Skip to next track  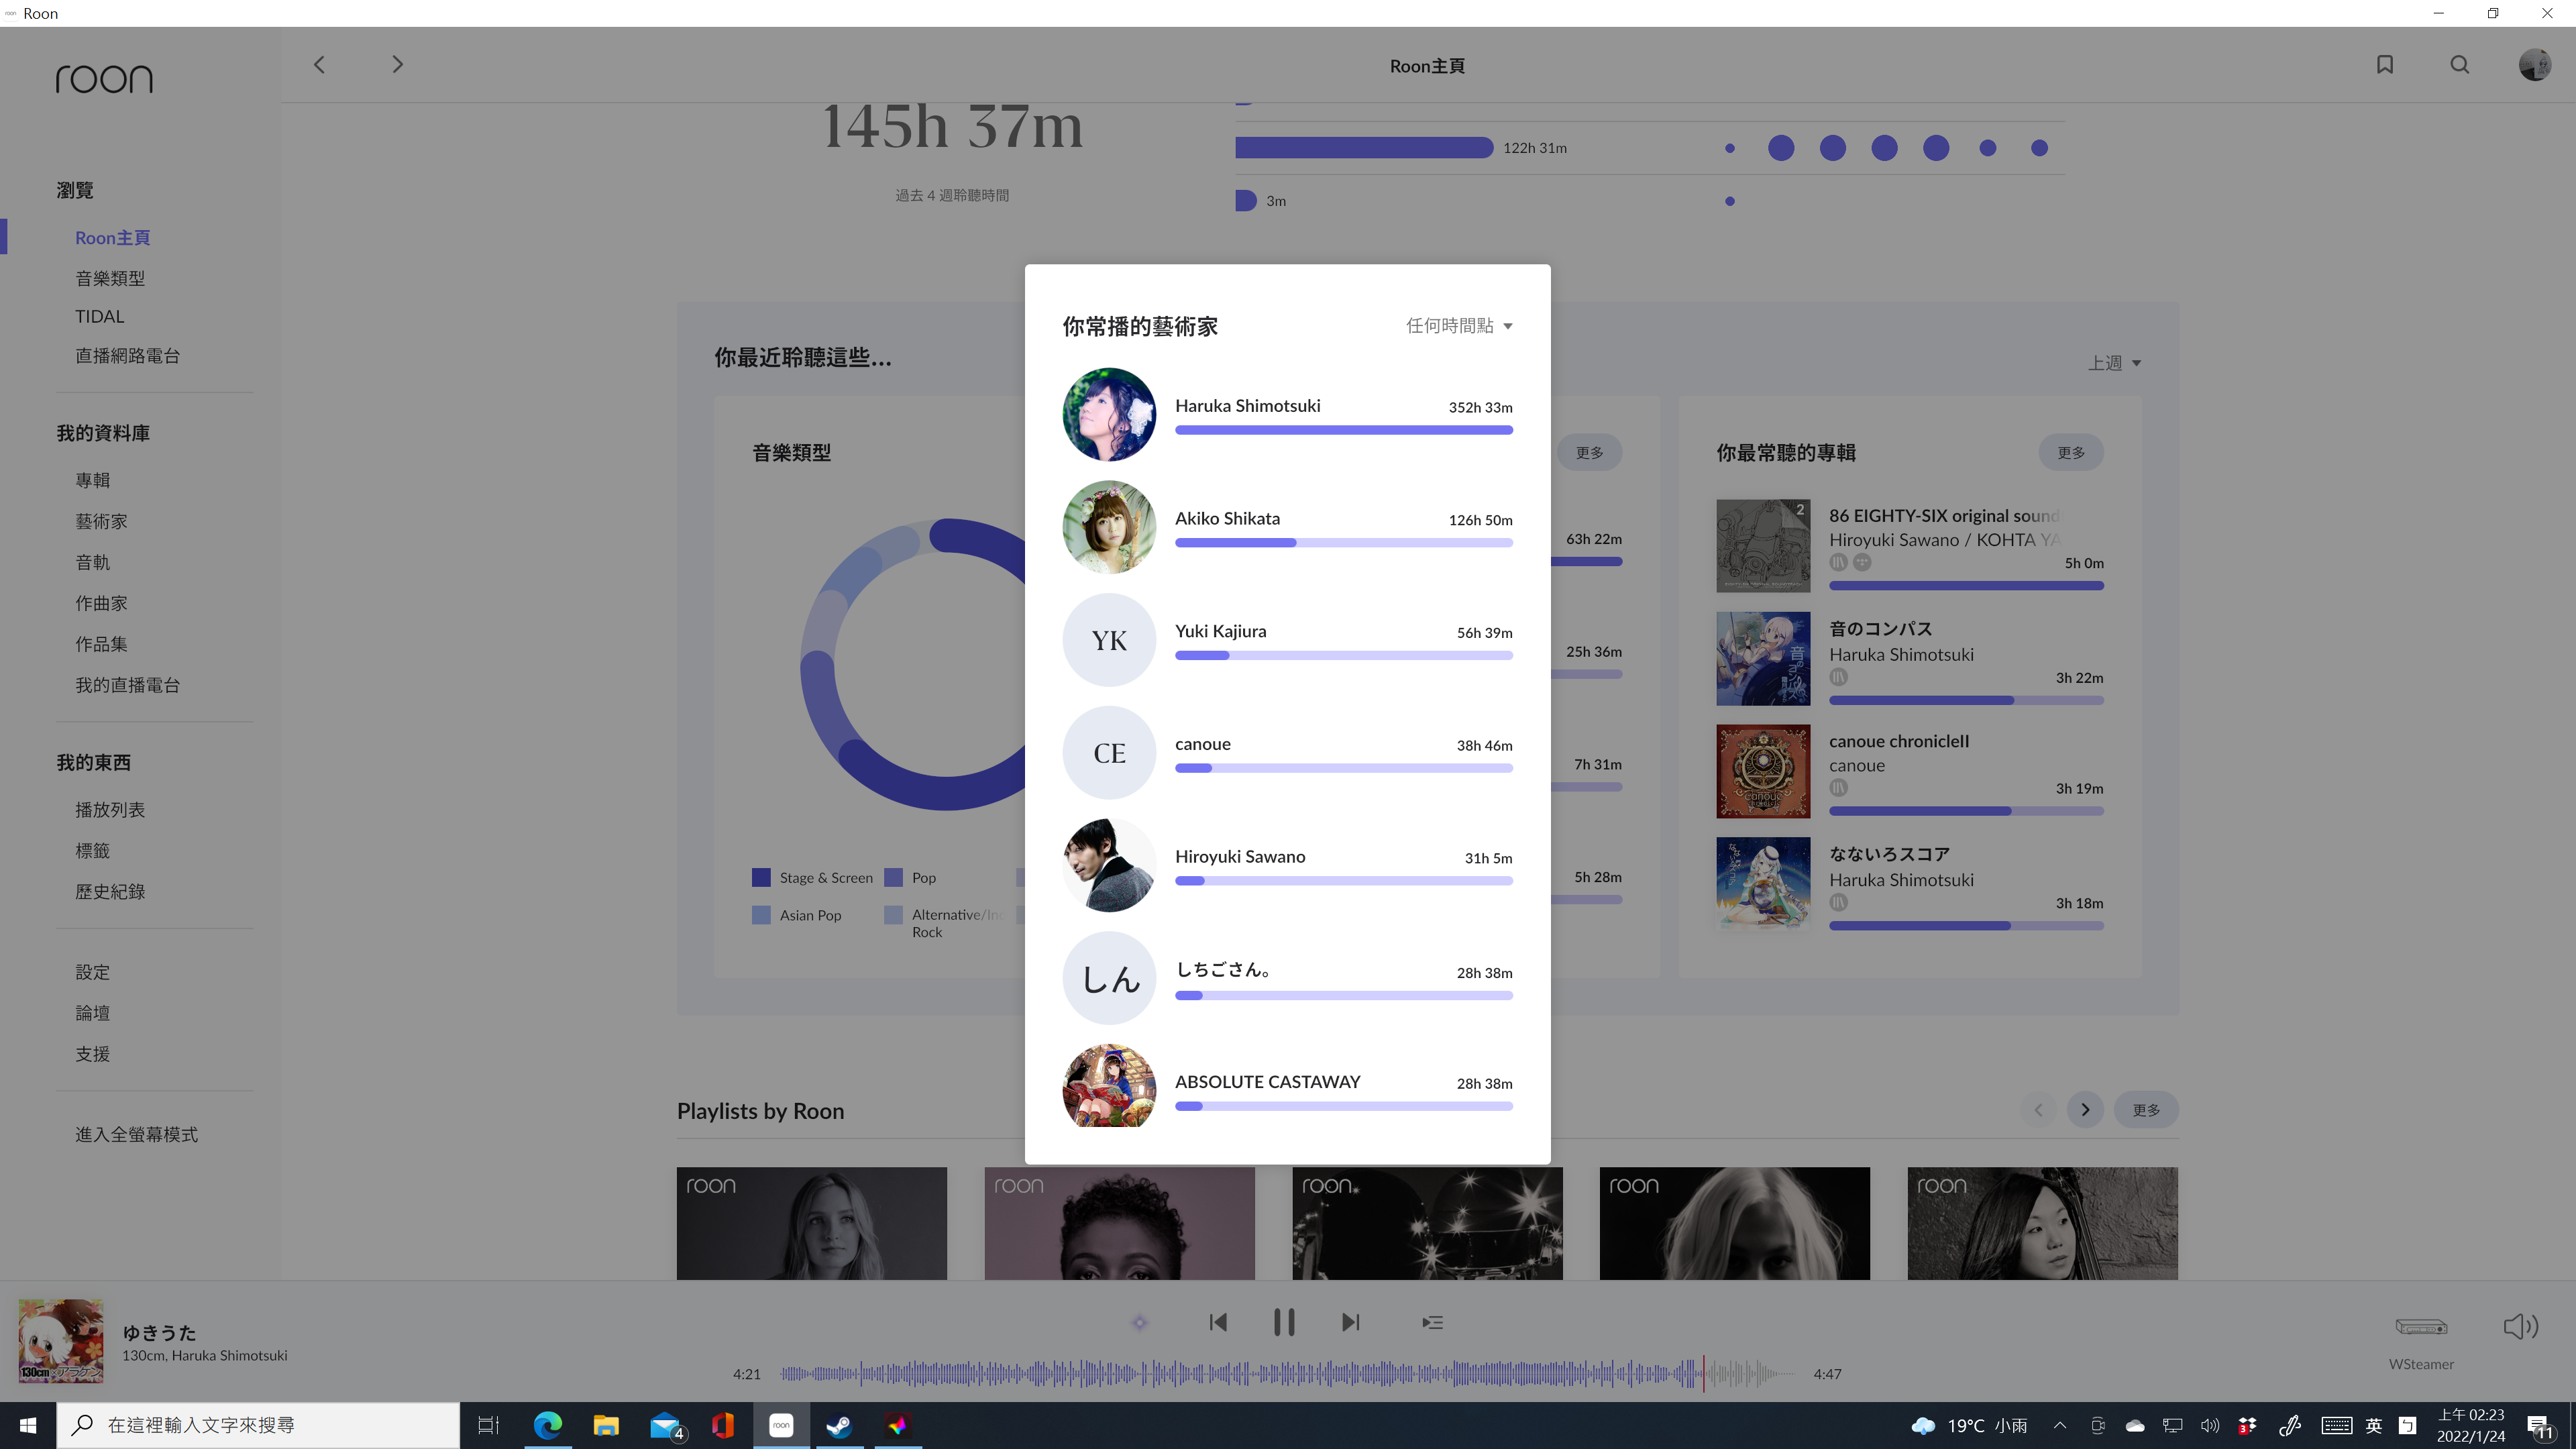tap(1351, 1322)
